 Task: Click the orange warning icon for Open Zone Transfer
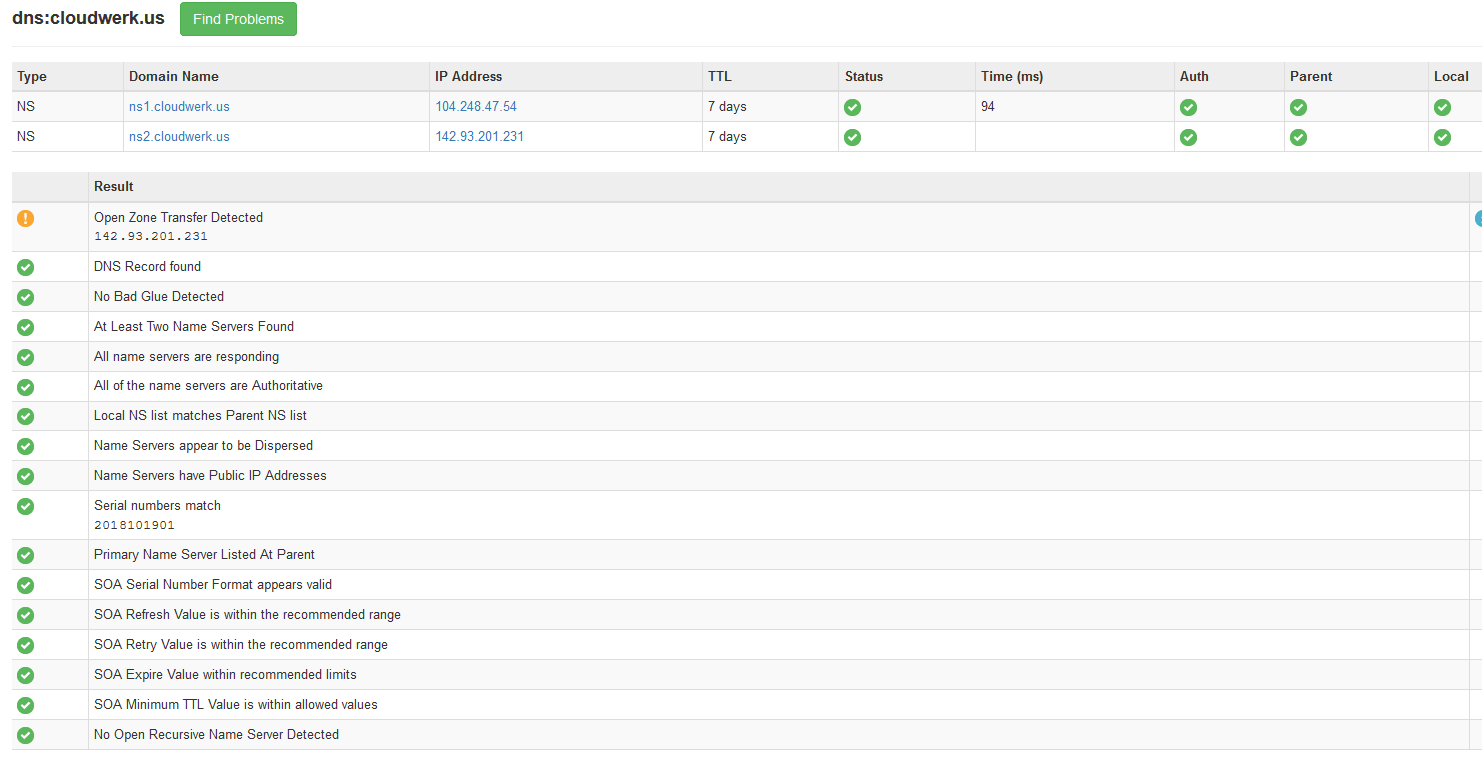click(x=26, y=218)
